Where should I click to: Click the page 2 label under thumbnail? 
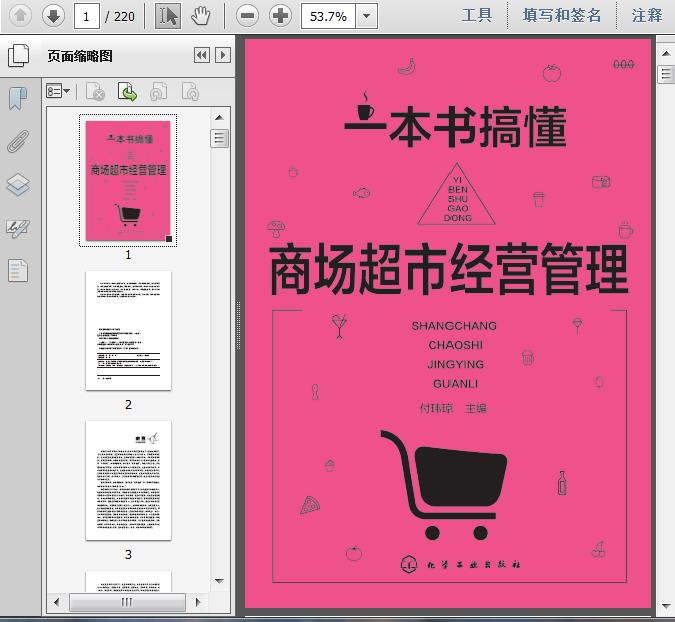click(128, 405)
